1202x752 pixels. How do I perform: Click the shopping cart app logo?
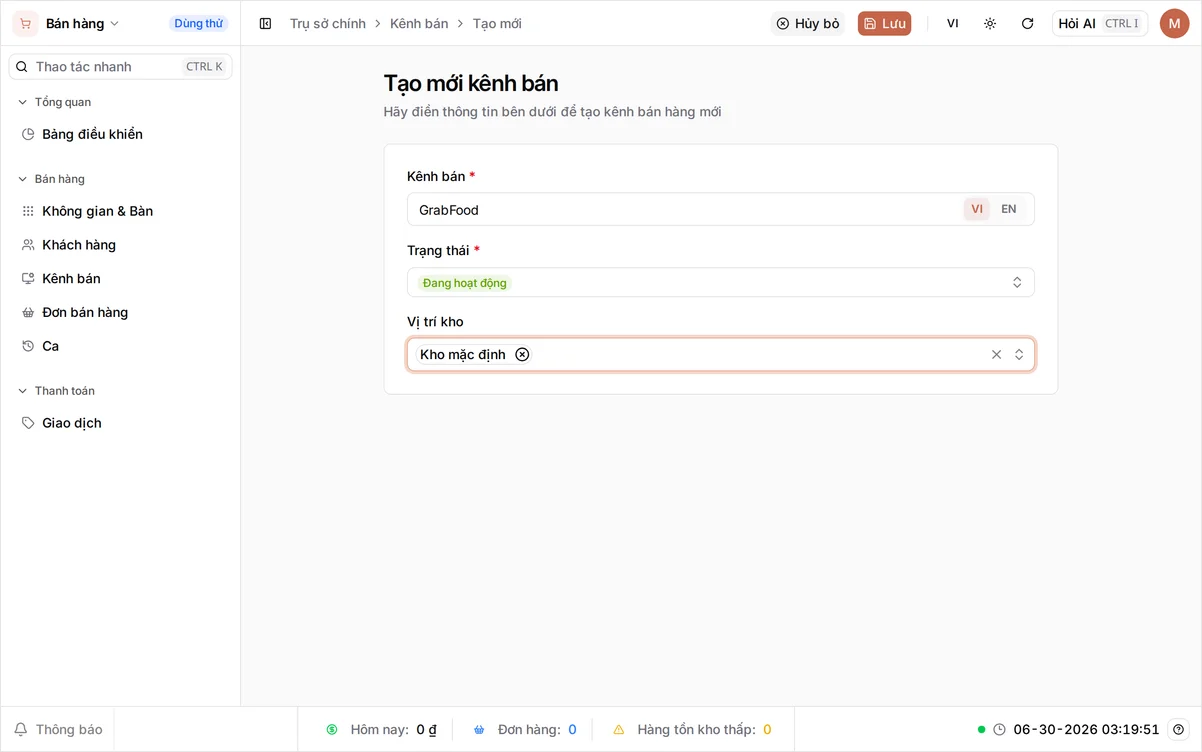pos(25,23)
